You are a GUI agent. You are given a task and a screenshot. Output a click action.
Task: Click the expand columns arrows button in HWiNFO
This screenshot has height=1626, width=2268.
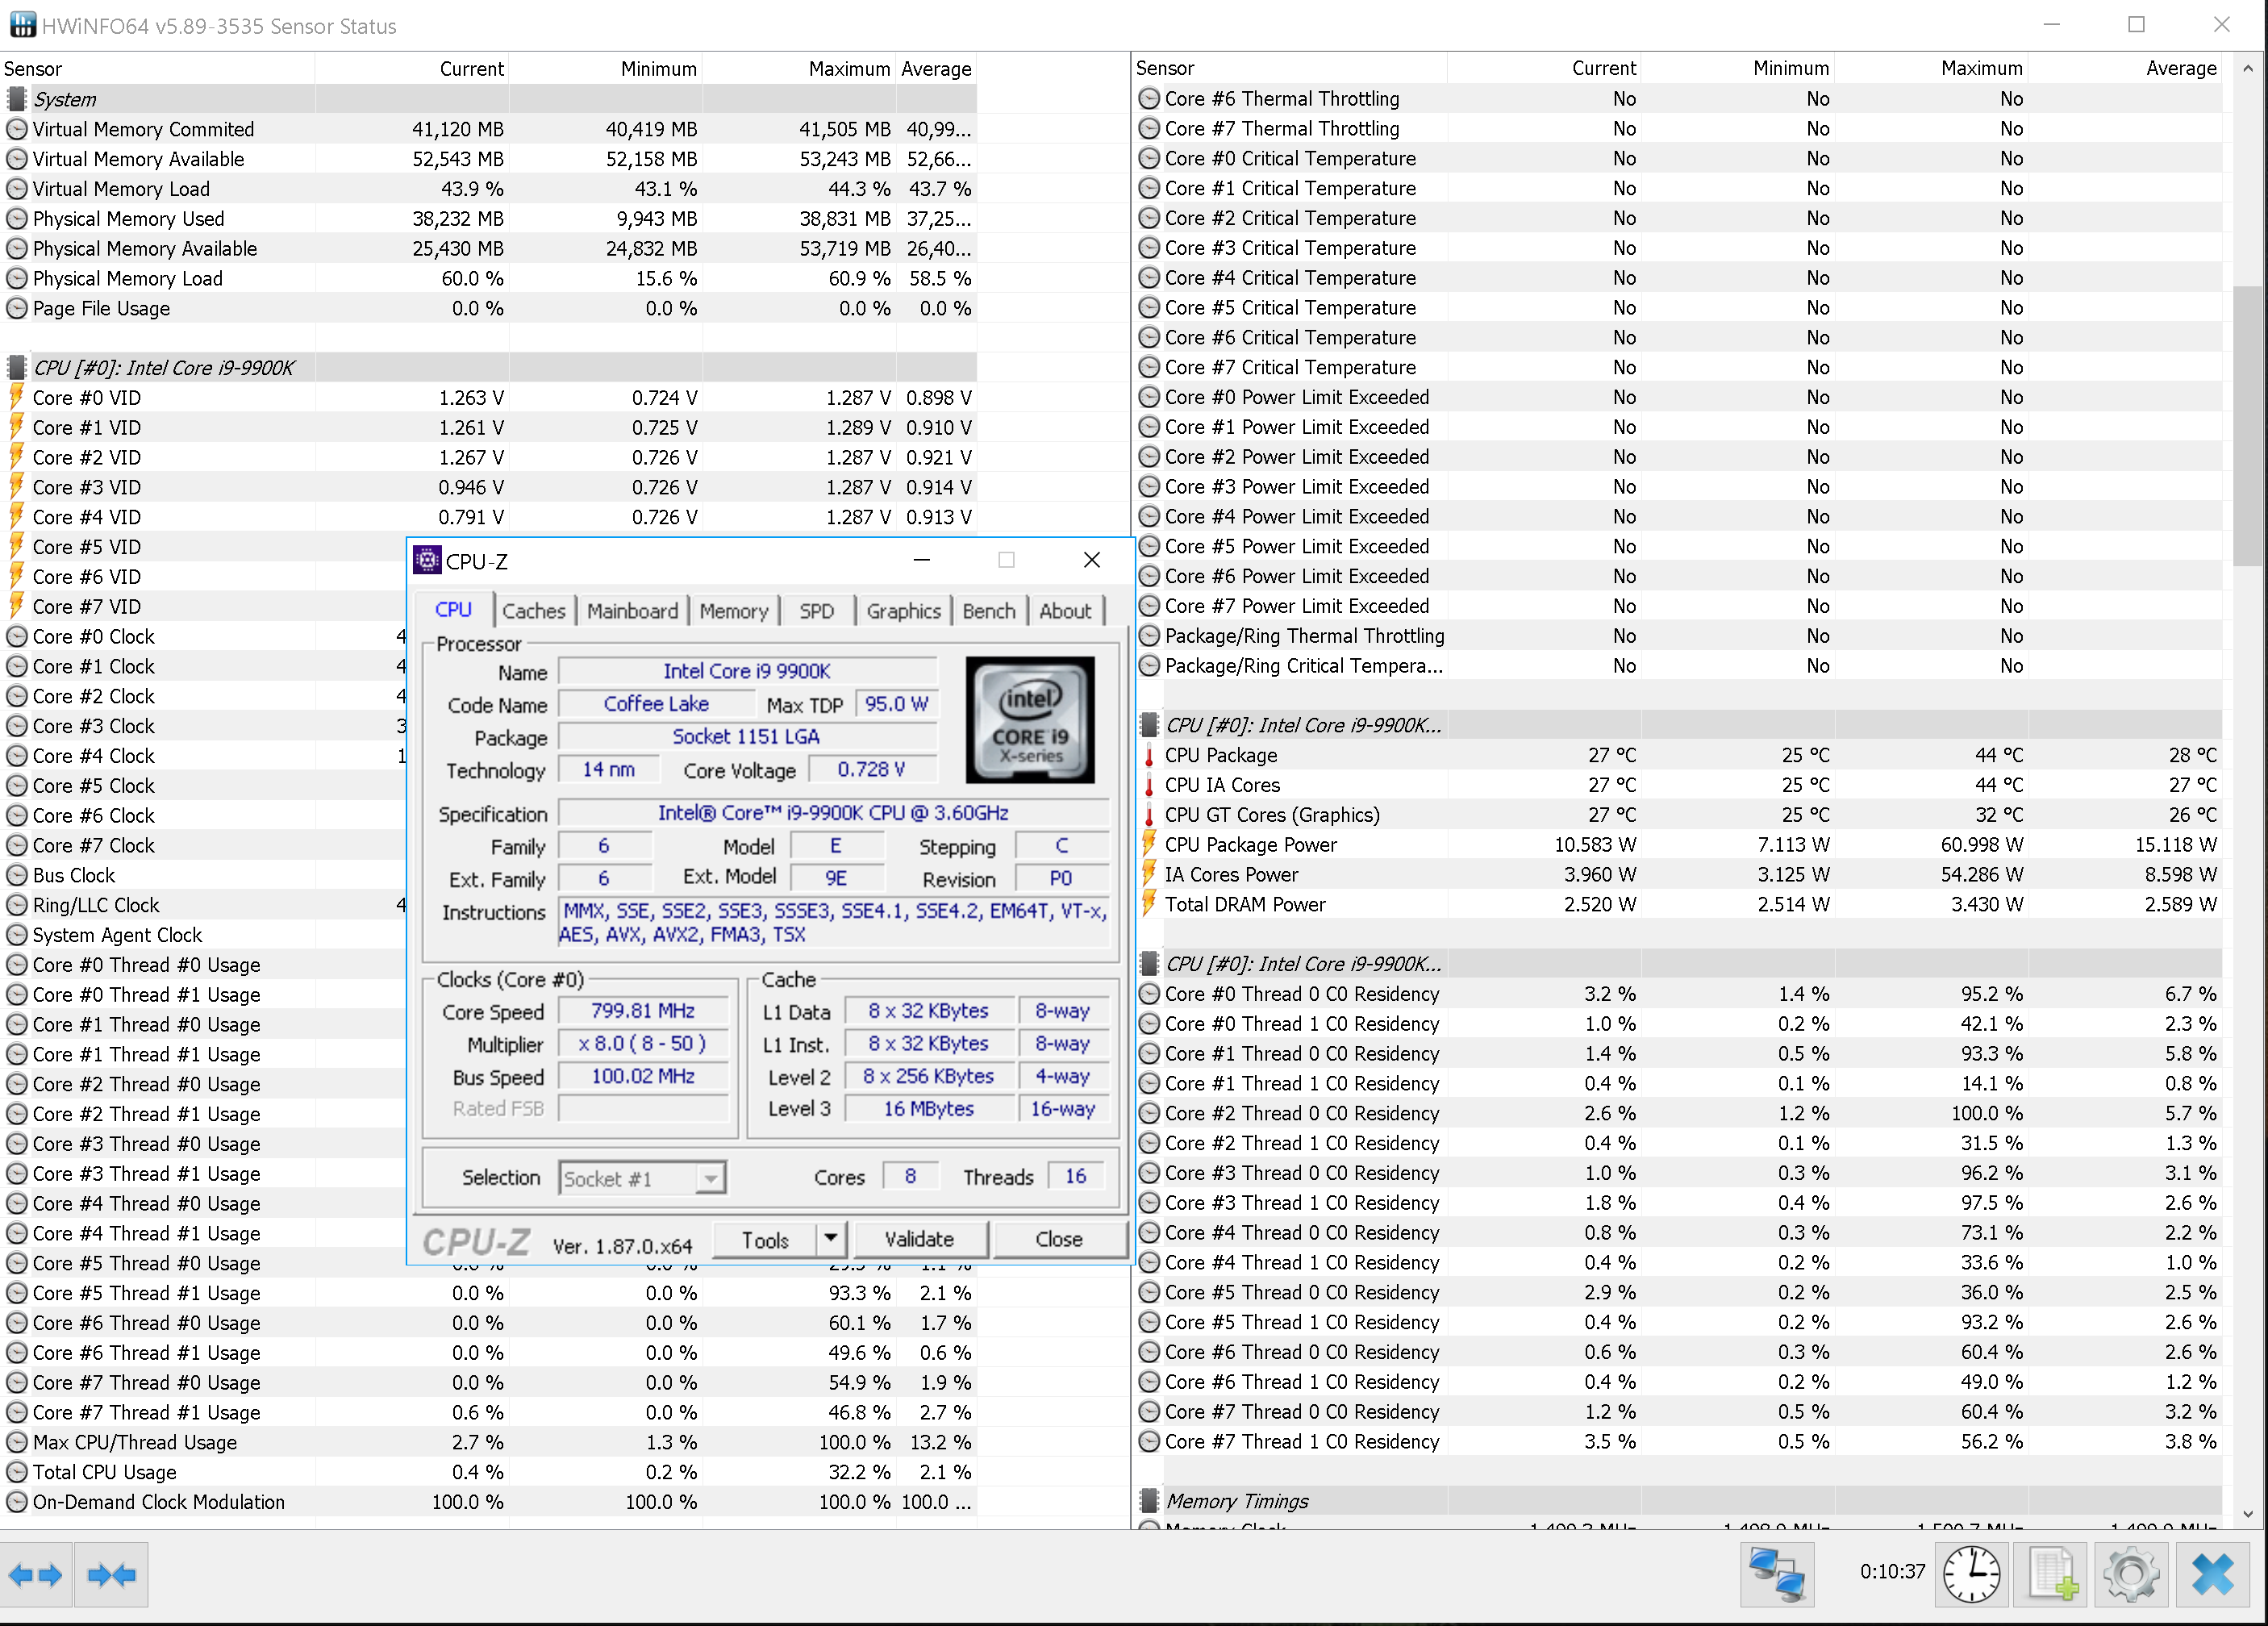[x=36, y=1575]
